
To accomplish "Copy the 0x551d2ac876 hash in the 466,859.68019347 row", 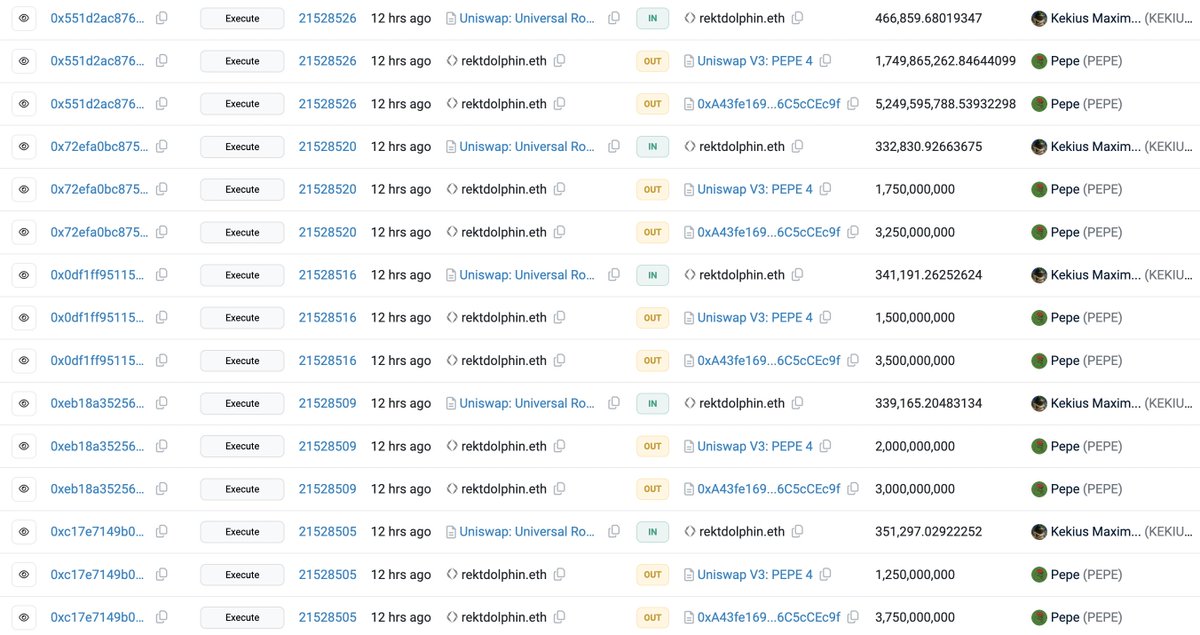I will pos(162,18).
